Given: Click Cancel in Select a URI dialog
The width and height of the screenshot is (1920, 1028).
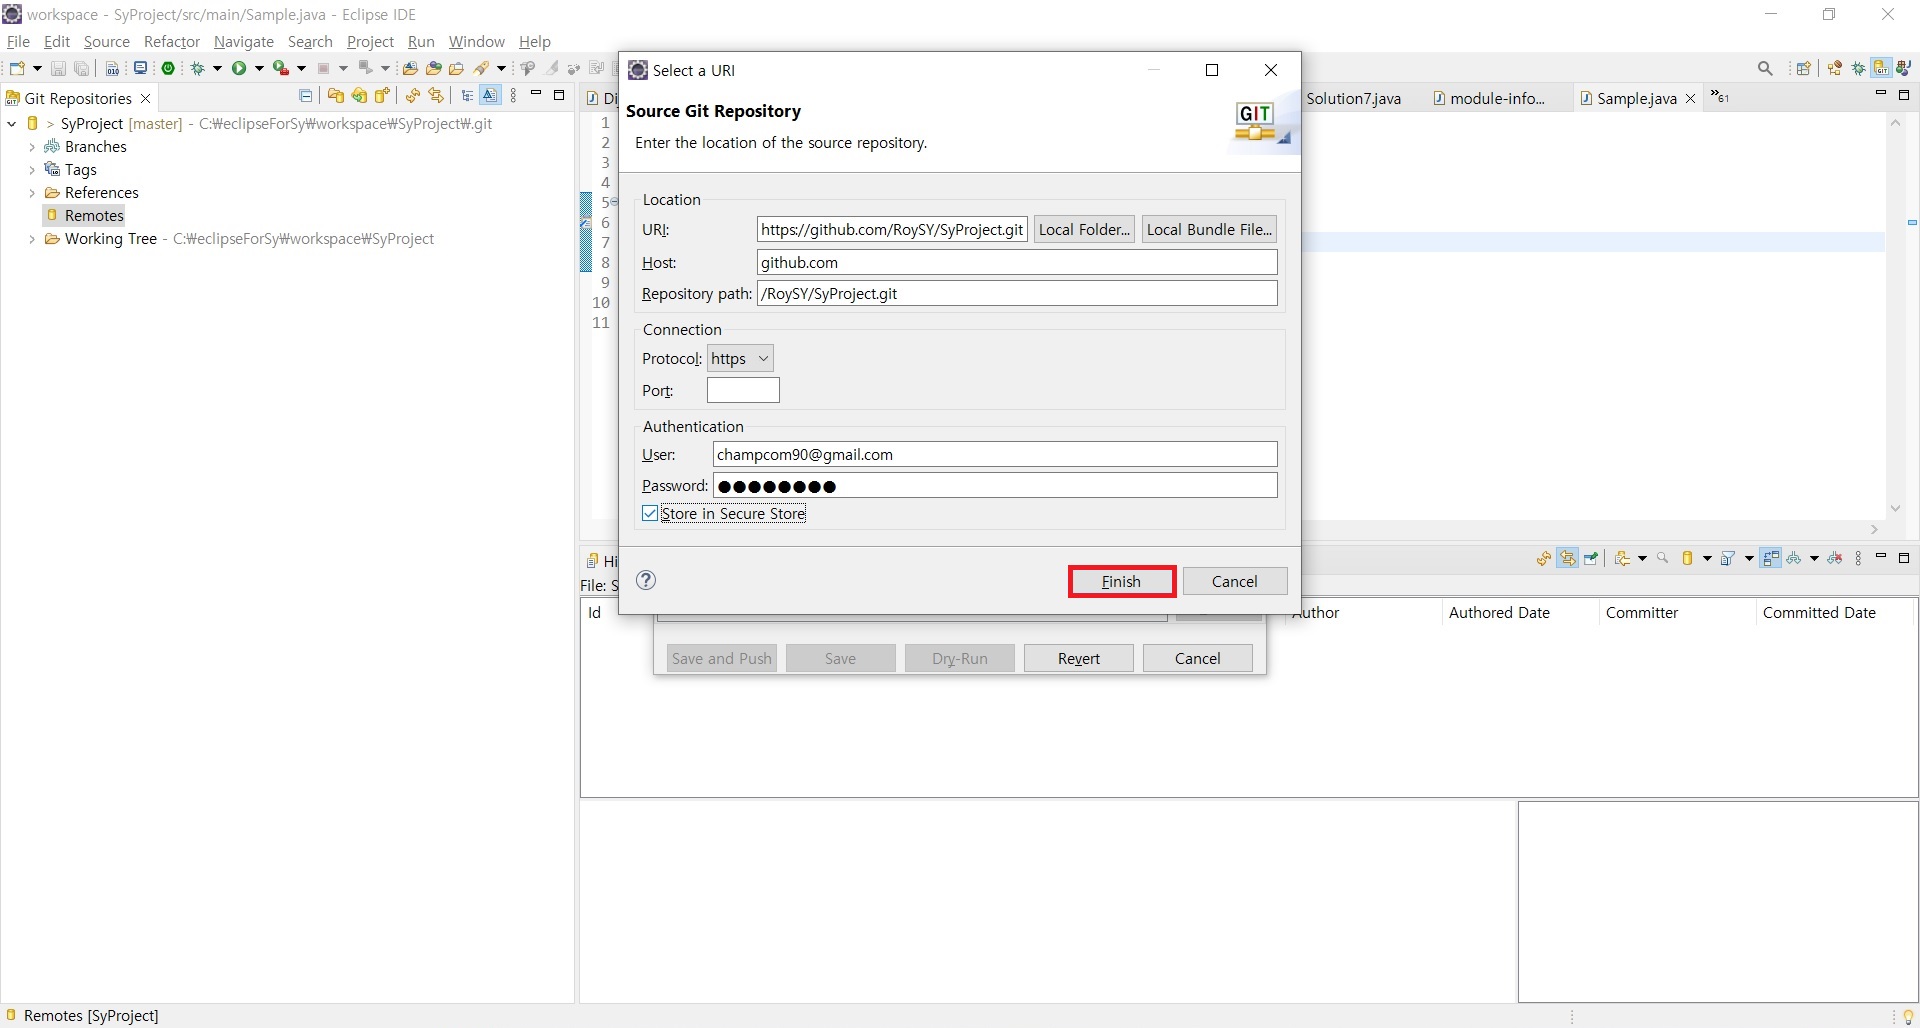Looking at the screenshot, I should coord(1235,581).
